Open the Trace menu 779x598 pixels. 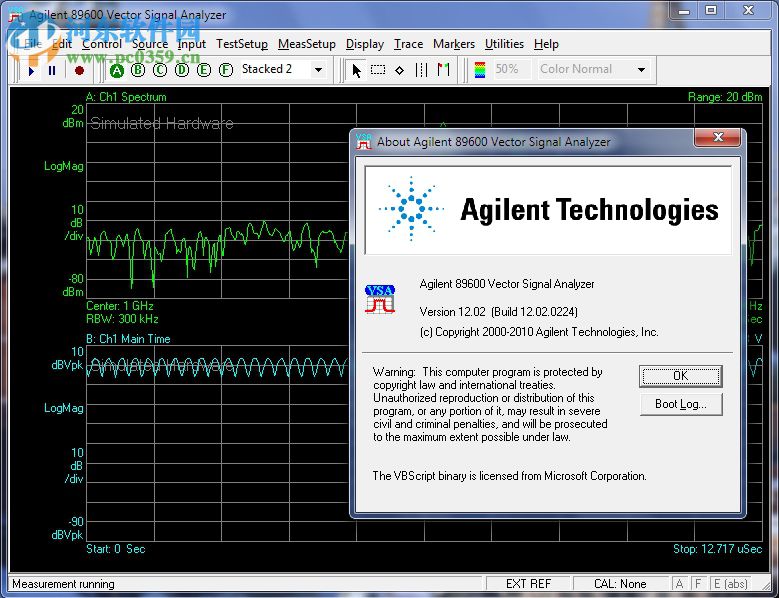pyautogui.click(x=408, y=44)
